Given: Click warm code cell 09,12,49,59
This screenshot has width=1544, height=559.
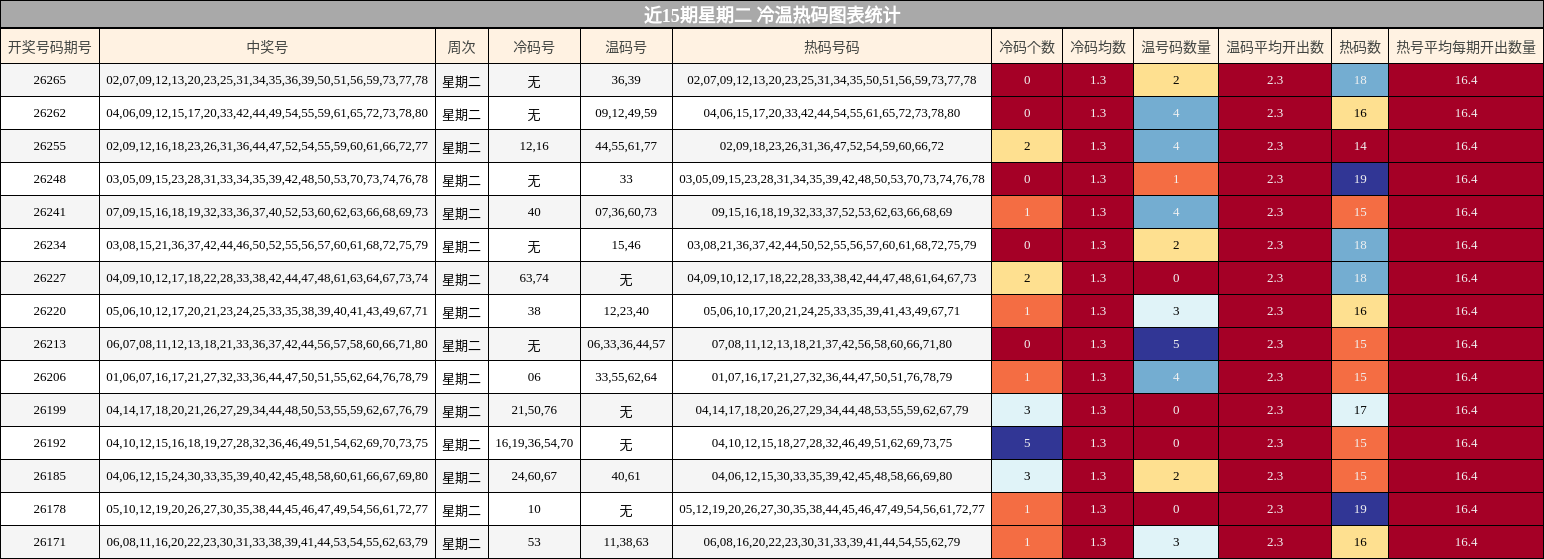Looking at the screenshot, I should 626,113.
